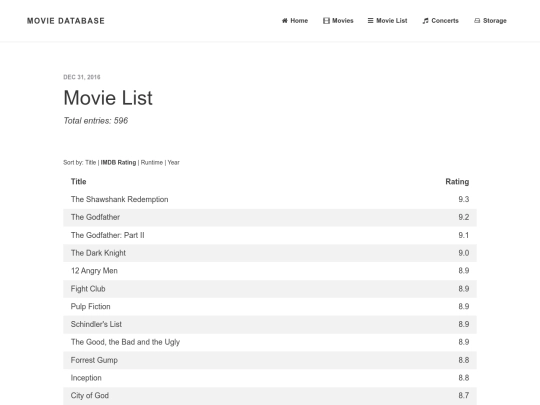Select City of God title
The height and width of the screenshot is (405, 540).
90,396
